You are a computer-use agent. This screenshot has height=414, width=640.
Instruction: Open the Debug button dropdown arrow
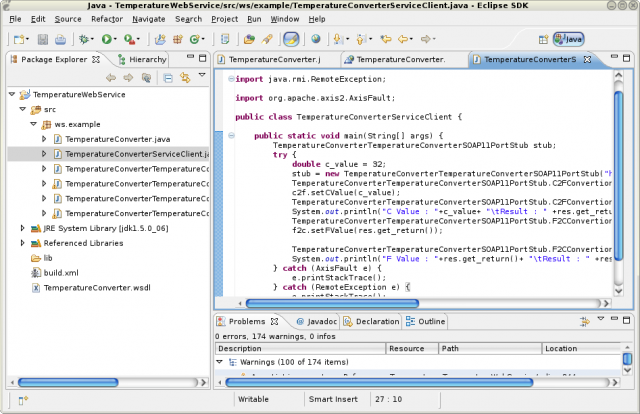(x=93, y=39)
